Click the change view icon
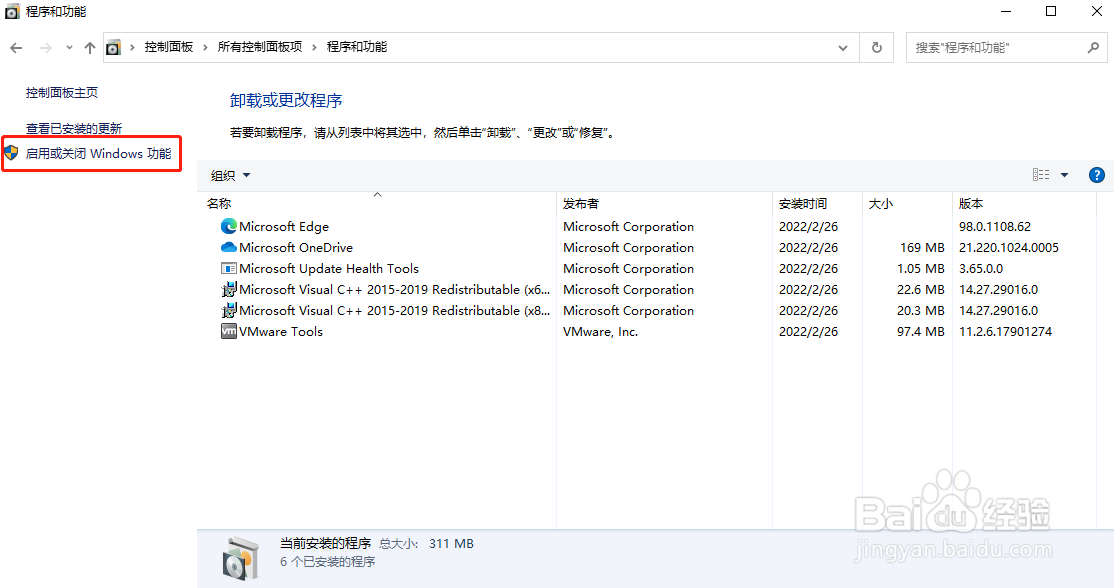The width and height of the screenshot is (1114, 588). click(1041, 175)
